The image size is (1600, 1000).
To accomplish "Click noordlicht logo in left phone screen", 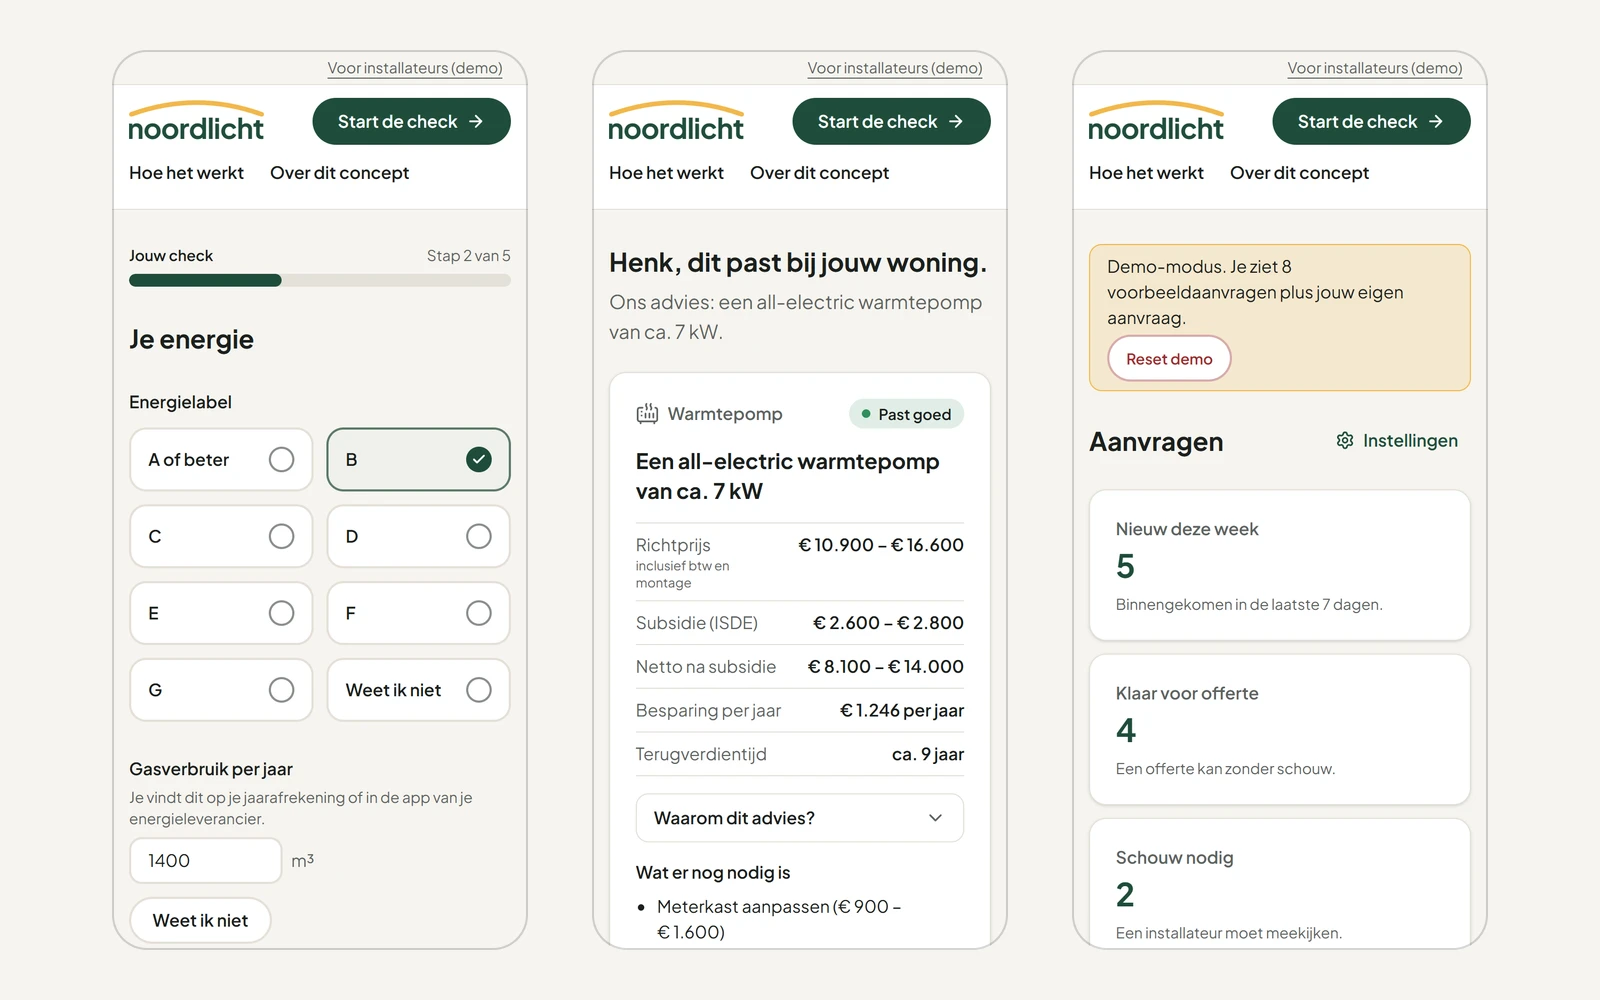I will 196,122.
